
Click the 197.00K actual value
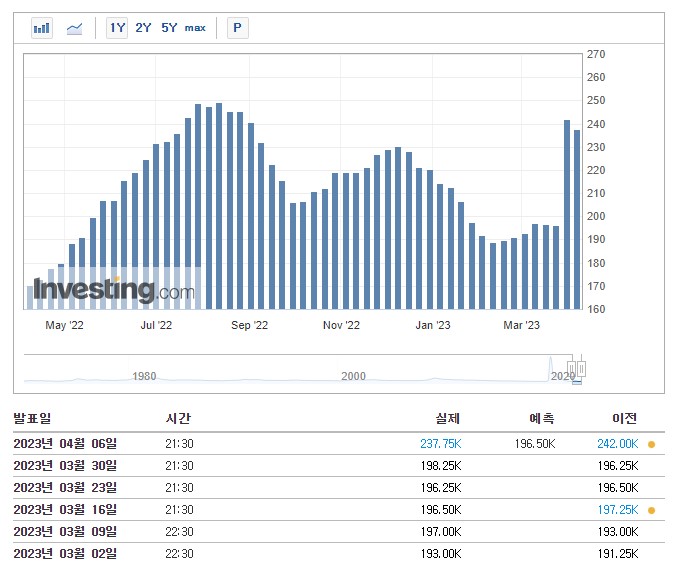coord(441,532)
